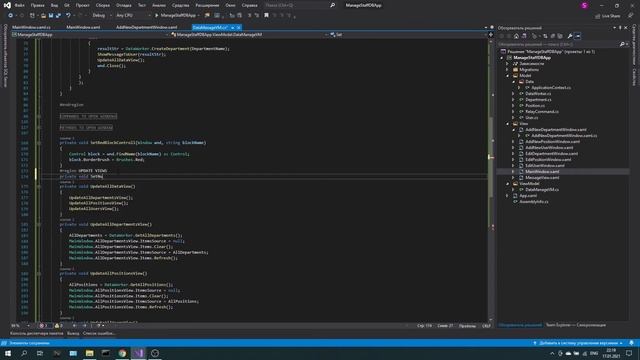Click the CRLF line ending indicator
The height and width of the screenshot is (360, 640).
click(x=486, y=326)
